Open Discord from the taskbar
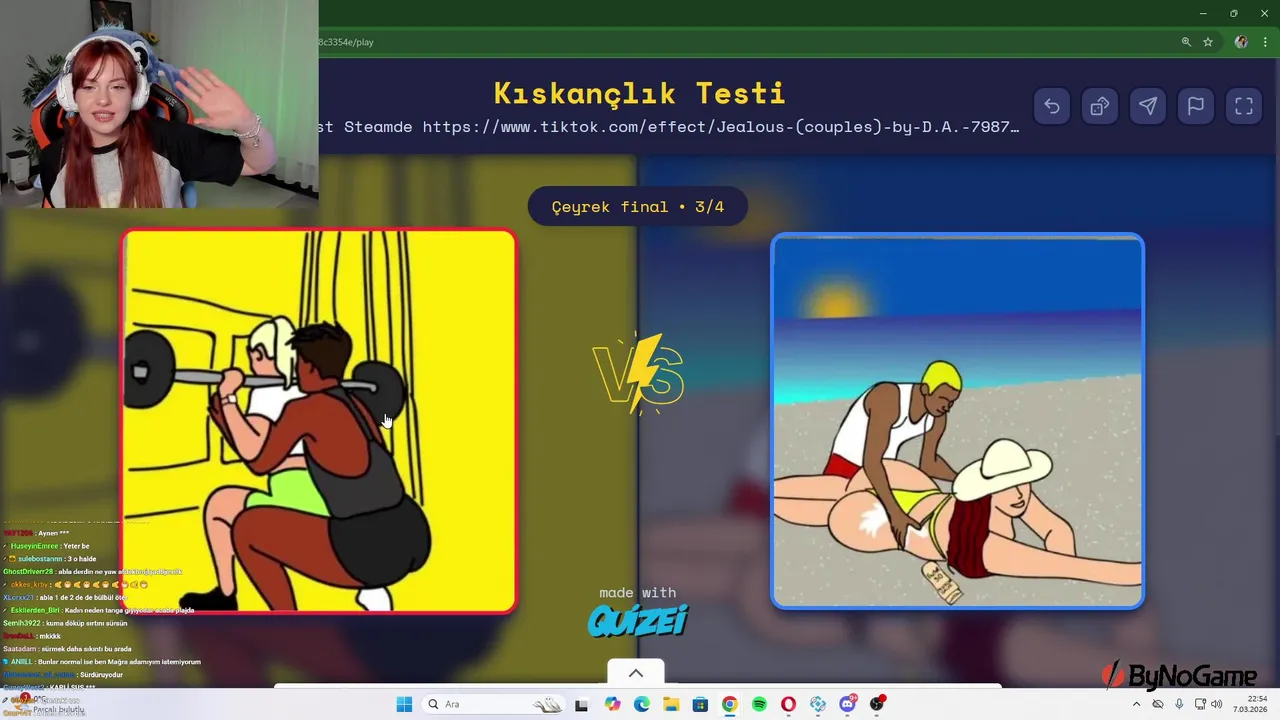Screen dimensions: 1280x720 click(848, 704)
